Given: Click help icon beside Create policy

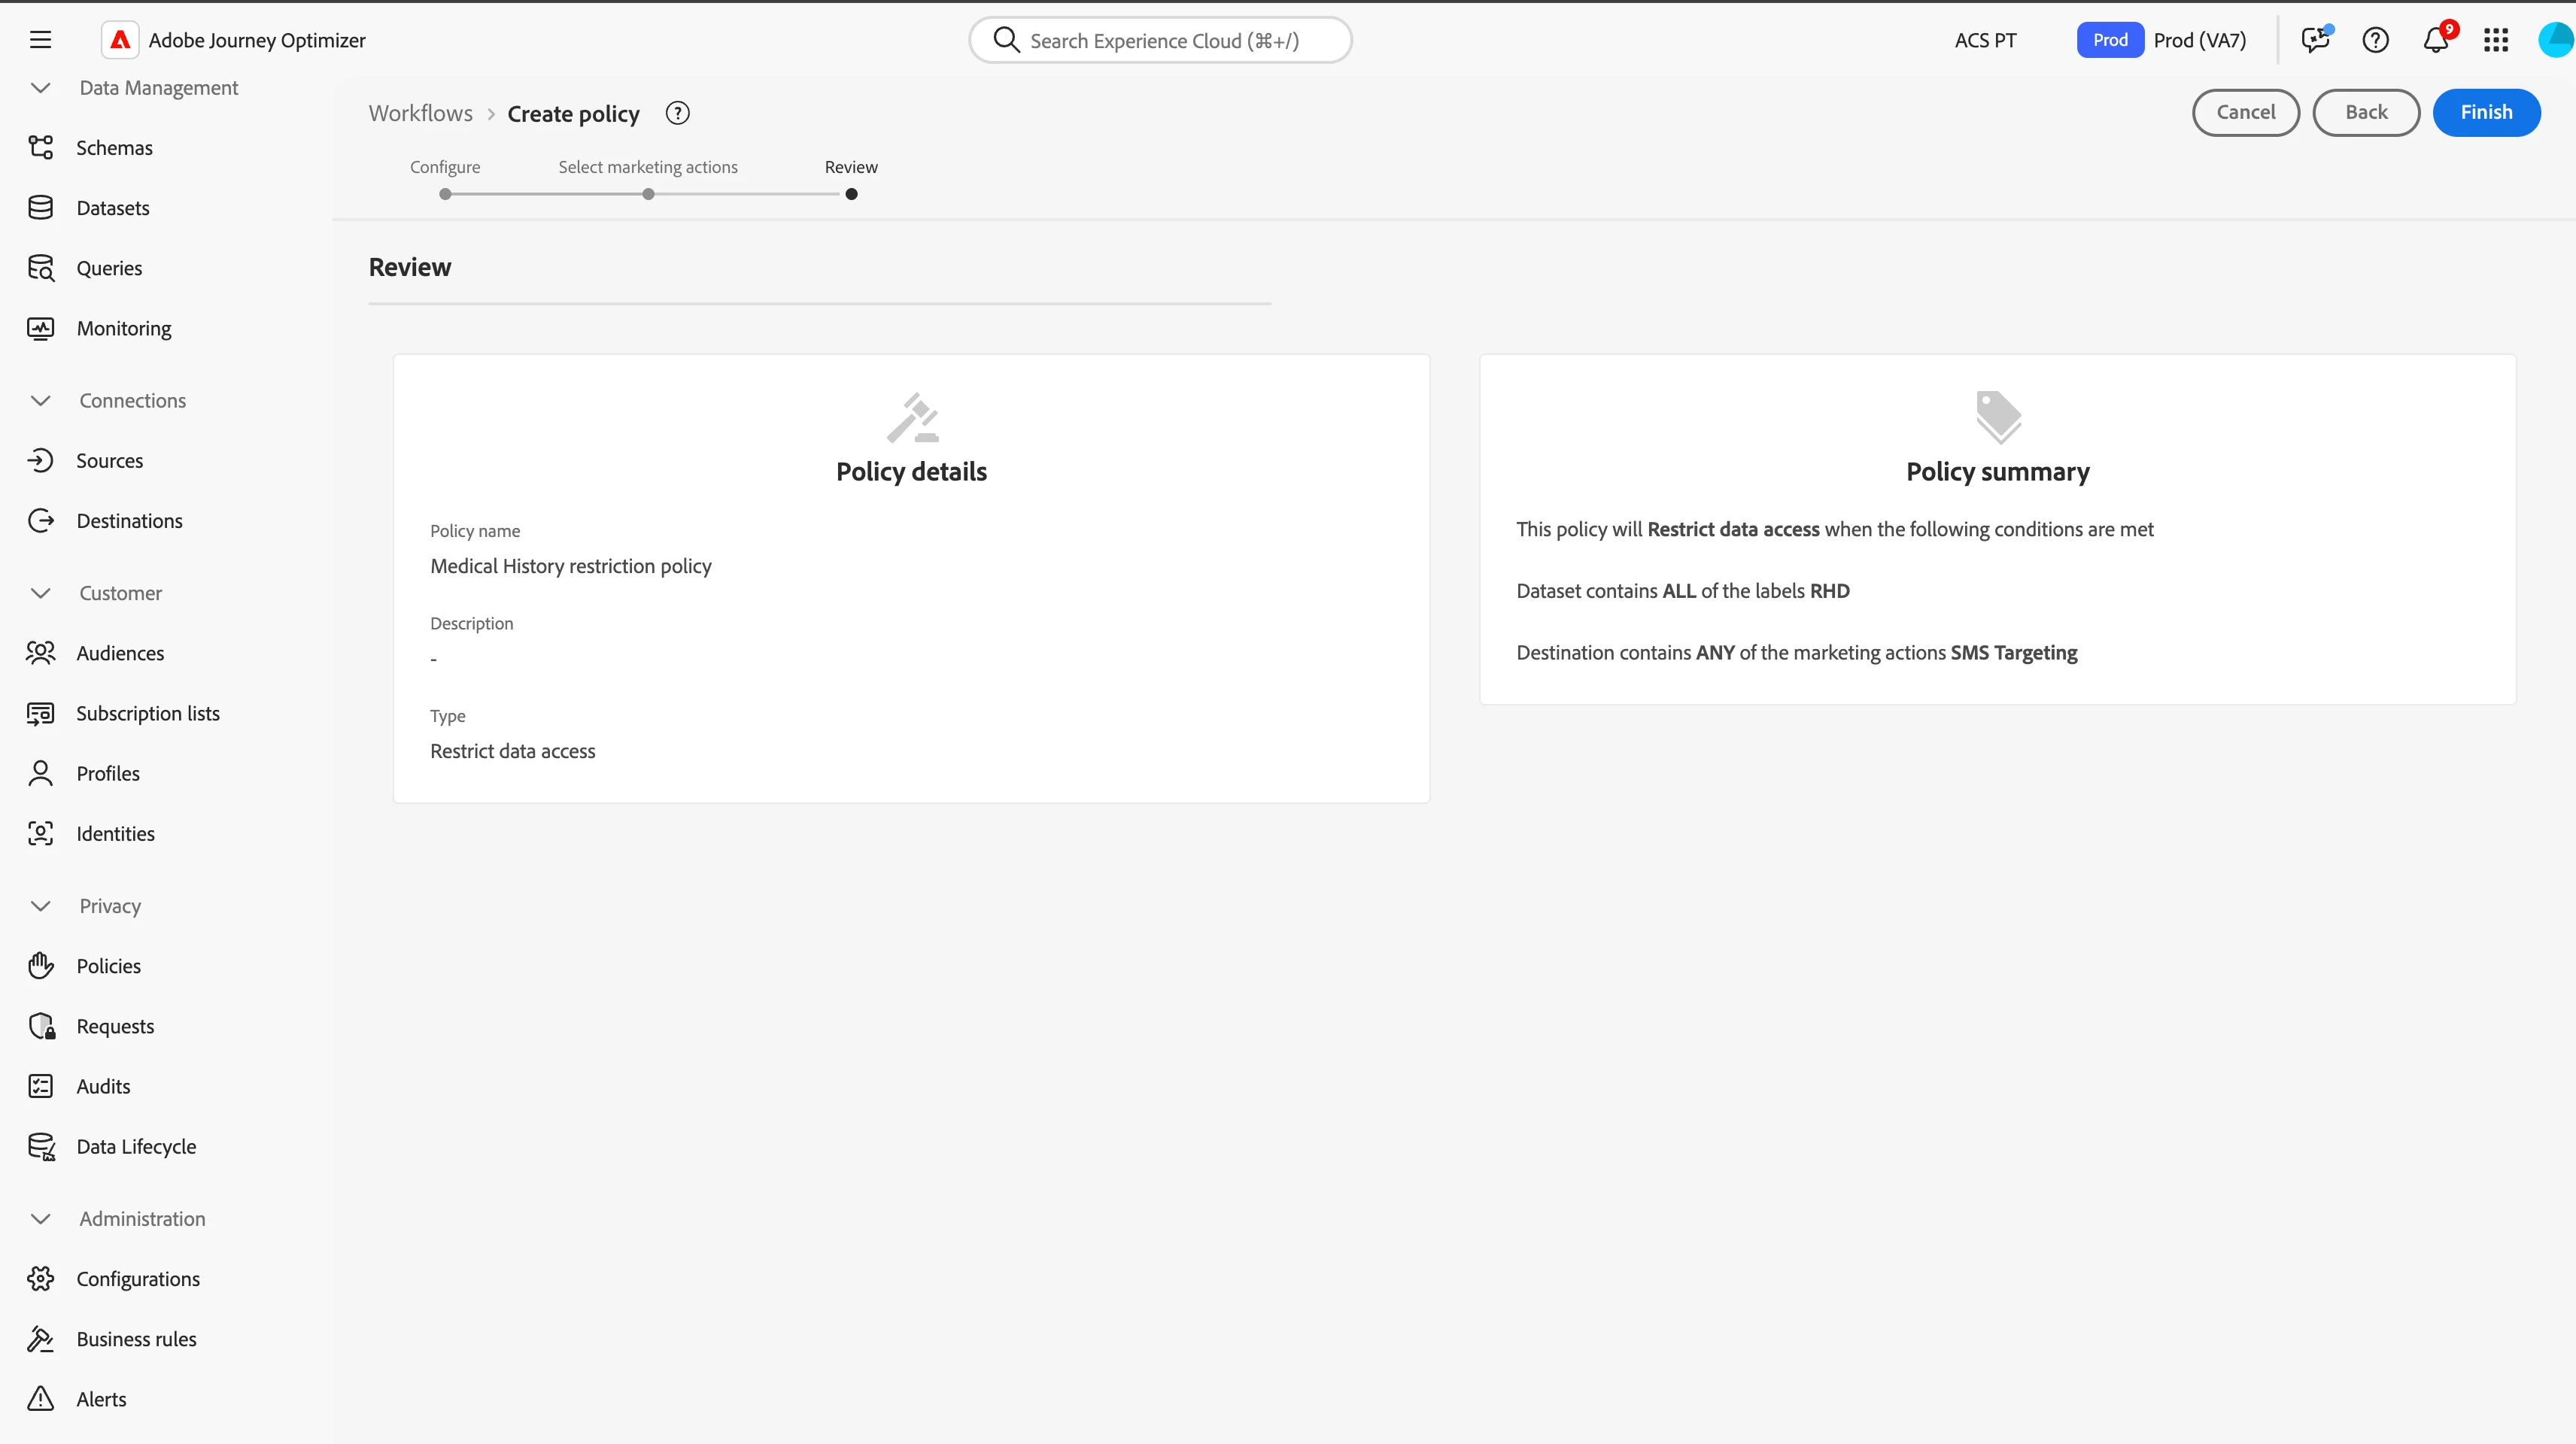Looking at the screenshot, I should (x=678, y=113).
